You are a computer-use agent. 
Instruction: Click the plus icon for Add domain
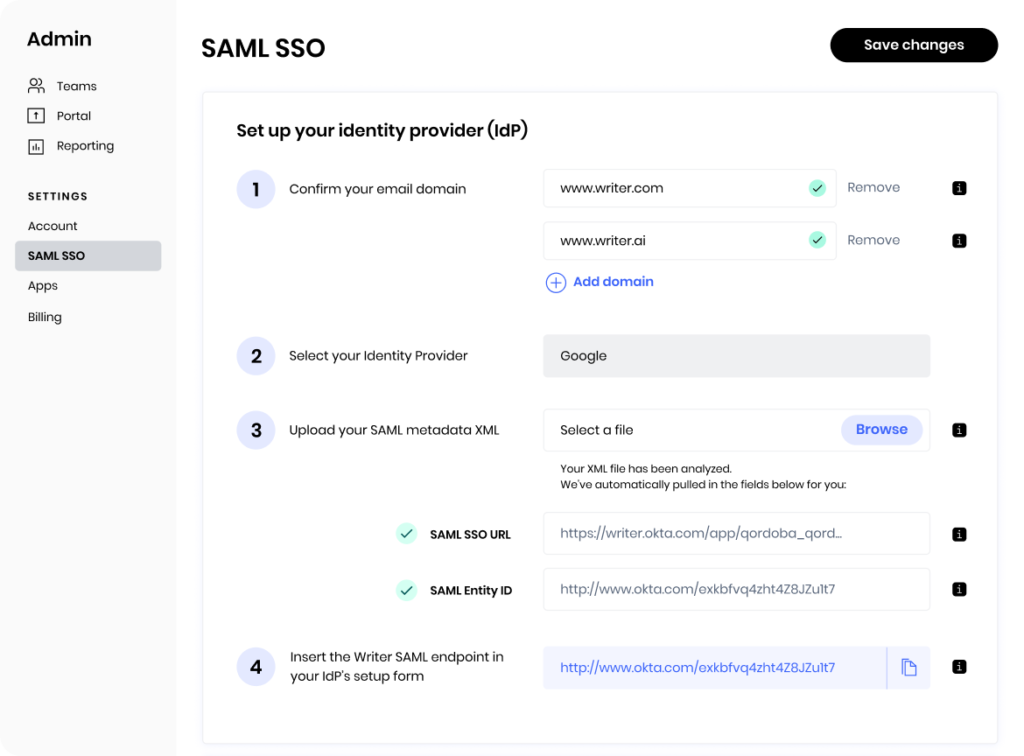click(556, 283)
